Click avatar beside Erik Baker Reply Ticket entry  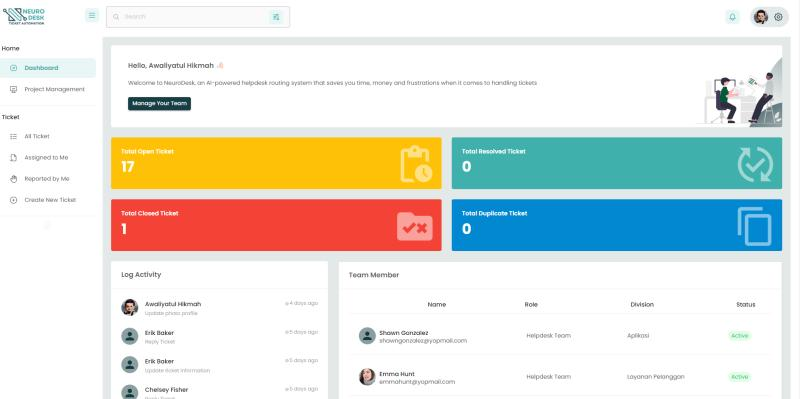(130, 336)
